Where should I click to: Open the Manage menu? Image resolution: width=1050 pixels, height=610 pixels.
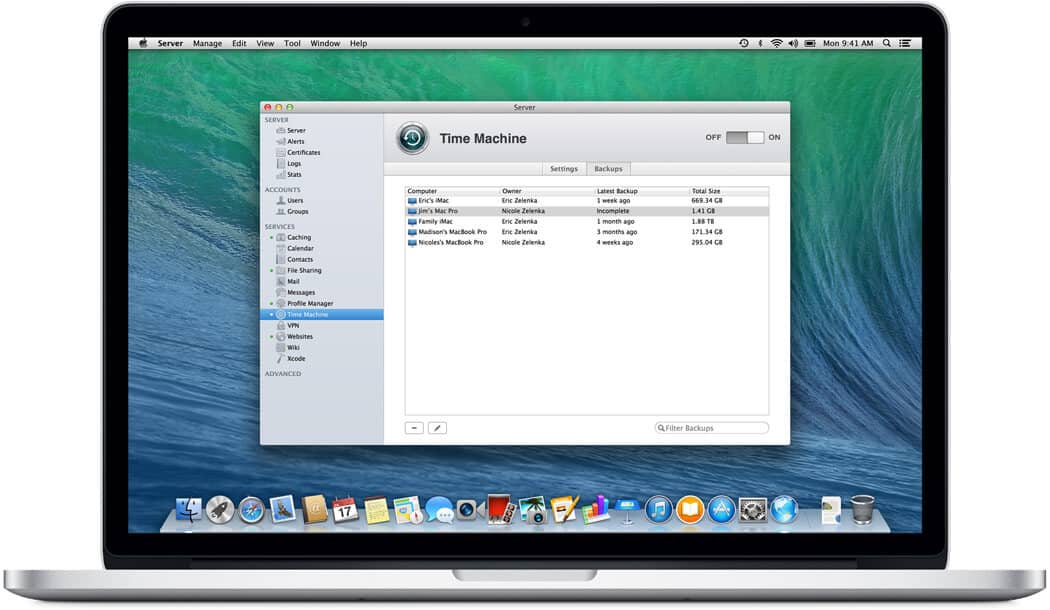[208, 43]
